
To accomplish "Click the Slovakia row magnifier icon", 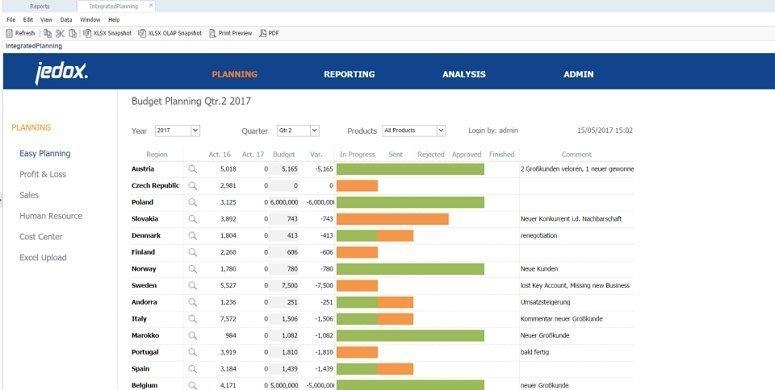I will tap(192, 219).
